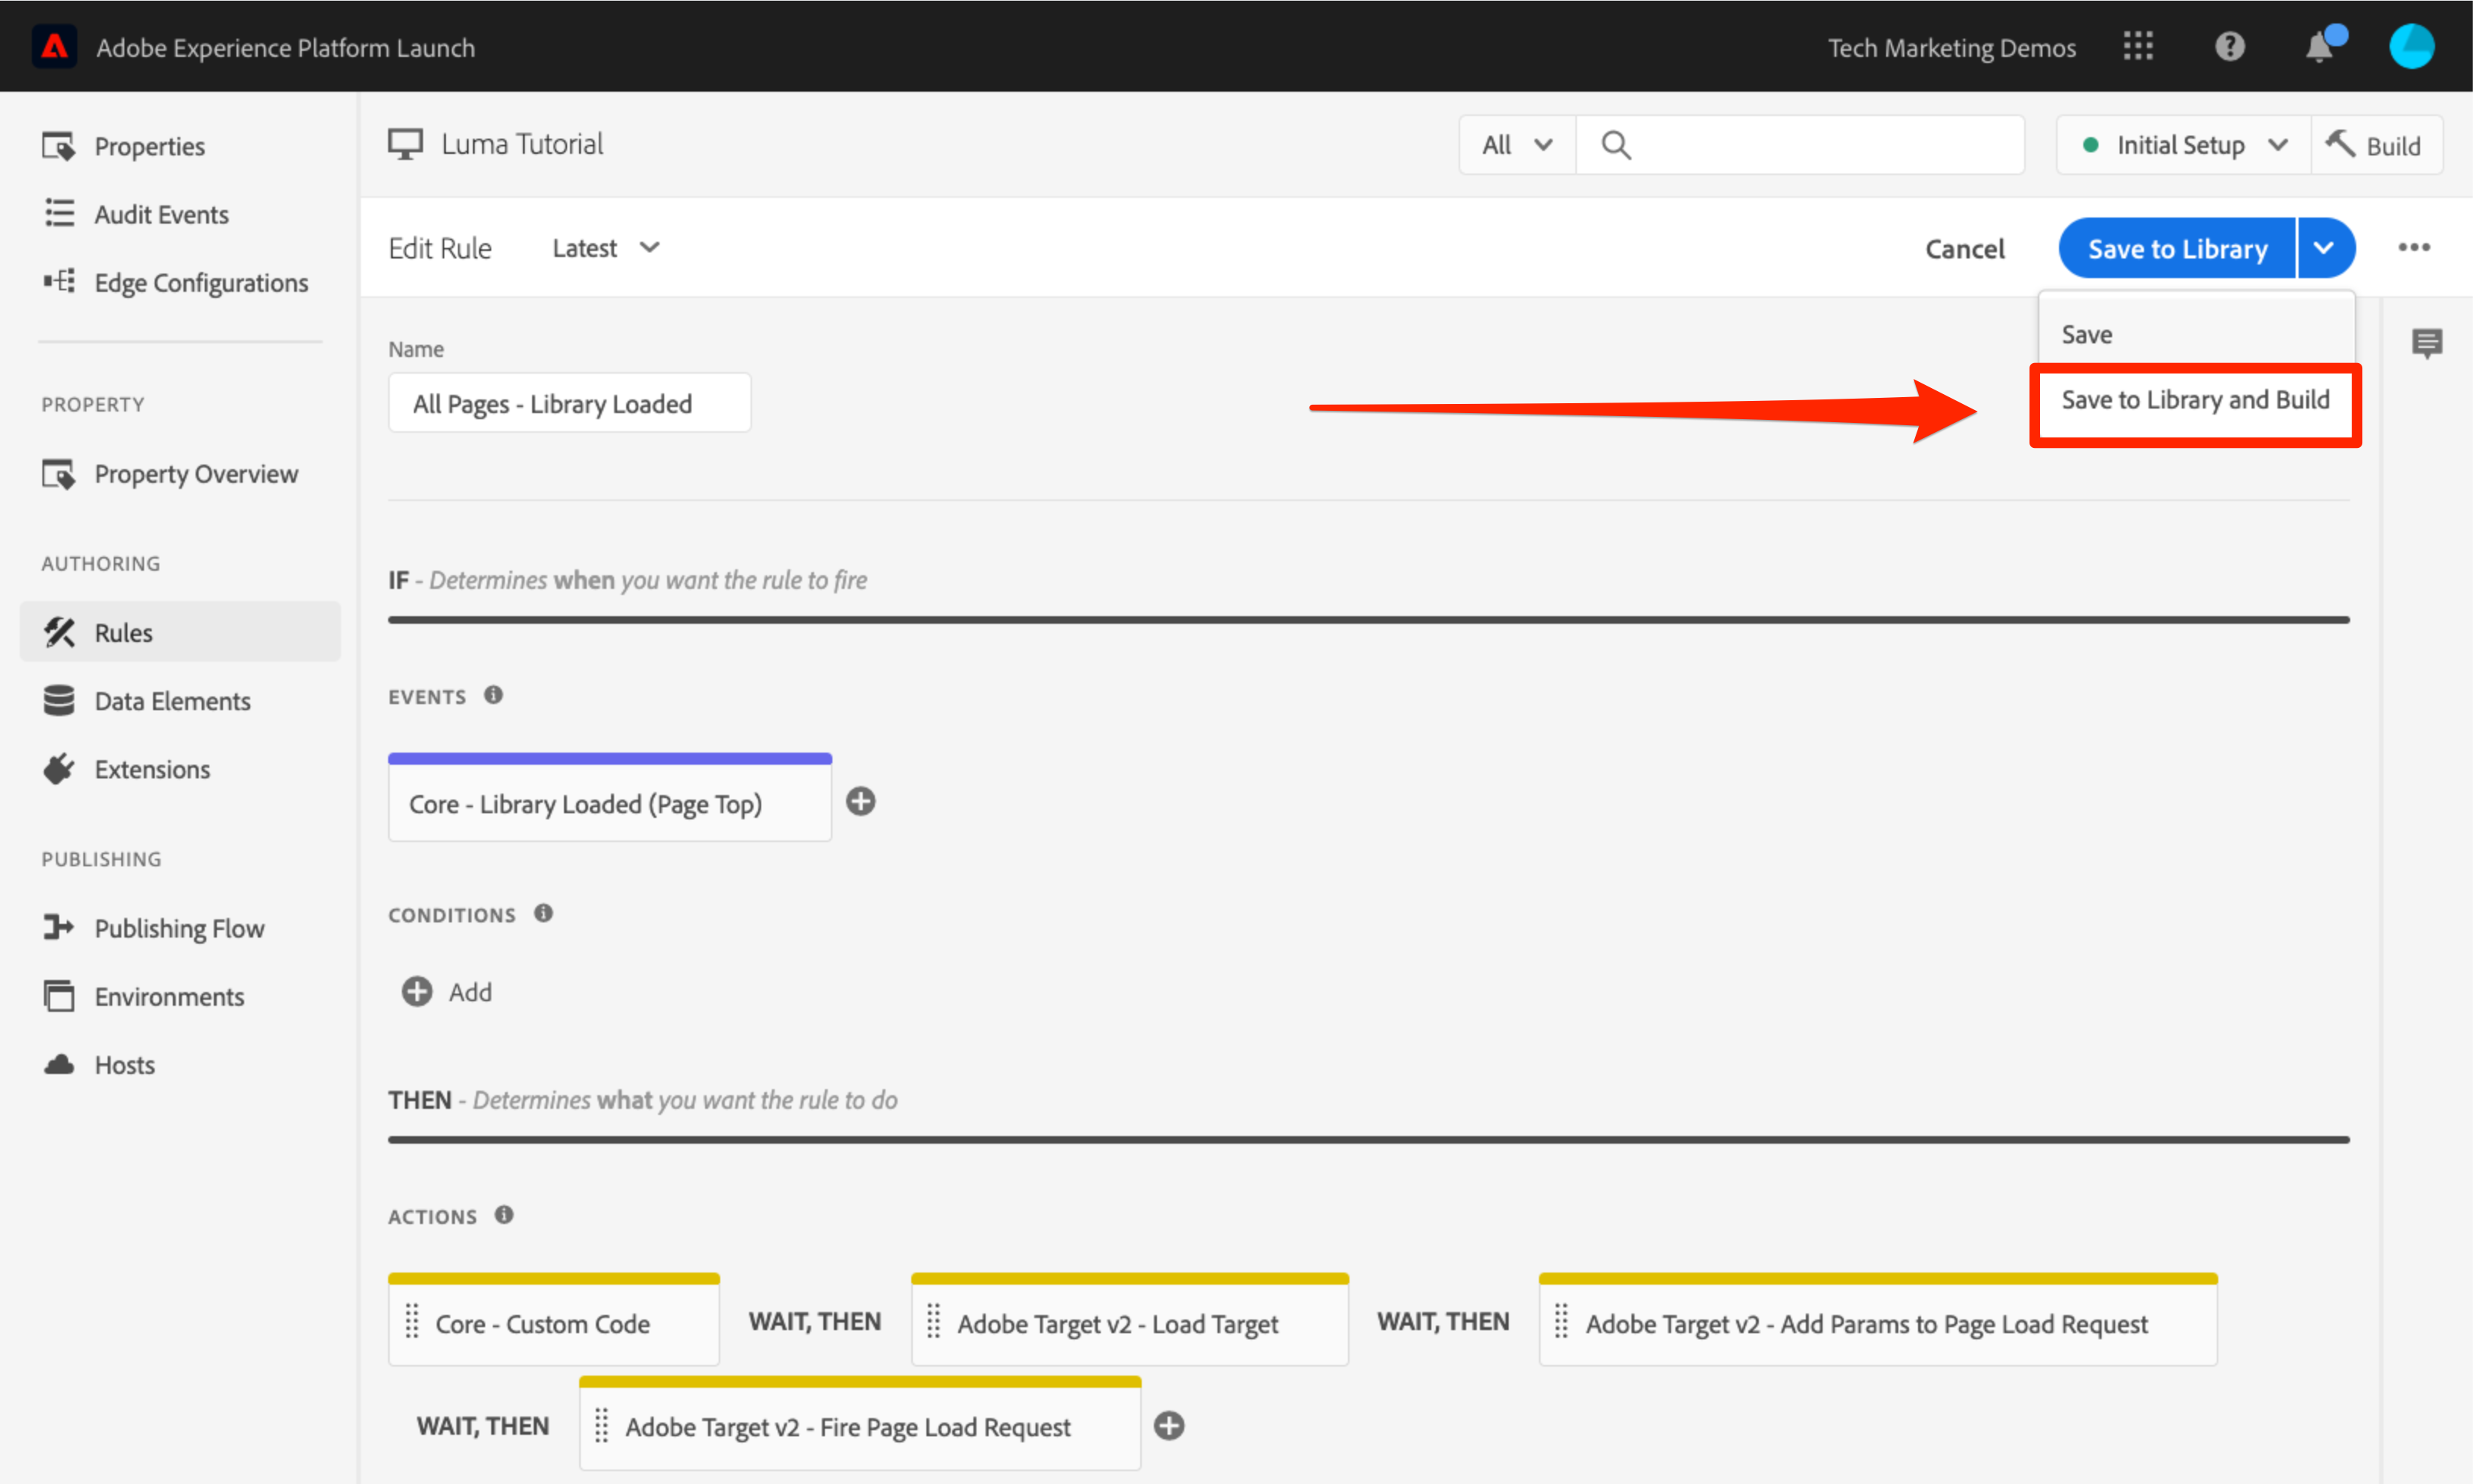
Task: Click the help question mark icon
Action: pyautogui.click(x=2229, y=47)
